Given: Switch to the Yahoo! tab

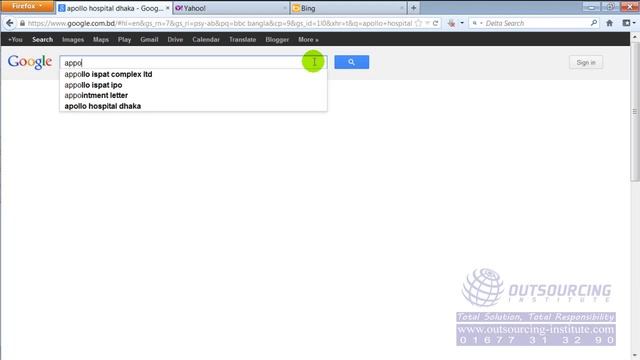Looking at the screenshot, I should click(x=231, y=8).
